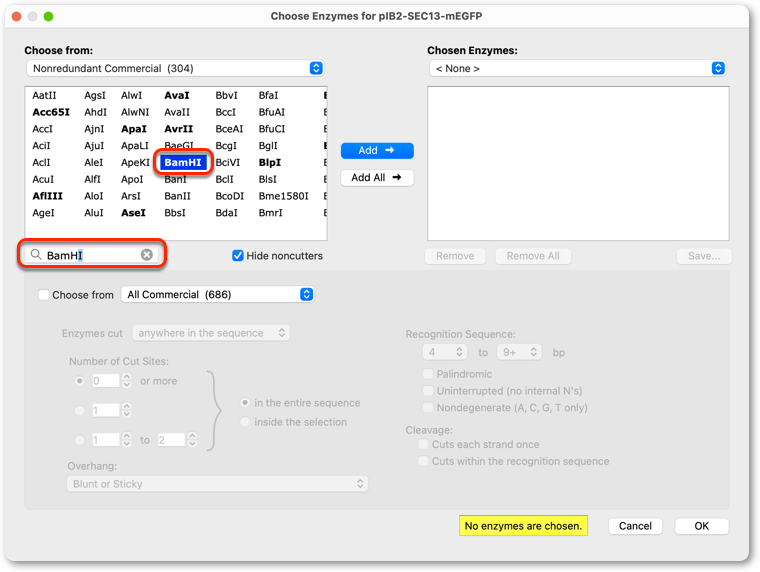Enable the Choose from filter checkbox
This screenshot has width=760, height=572.
pyautogui.click(x=44, y=295)
